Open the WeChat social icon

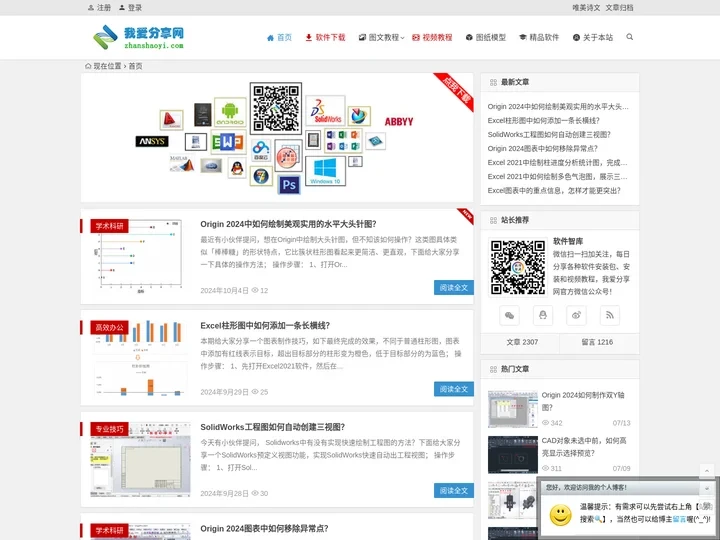509,315
